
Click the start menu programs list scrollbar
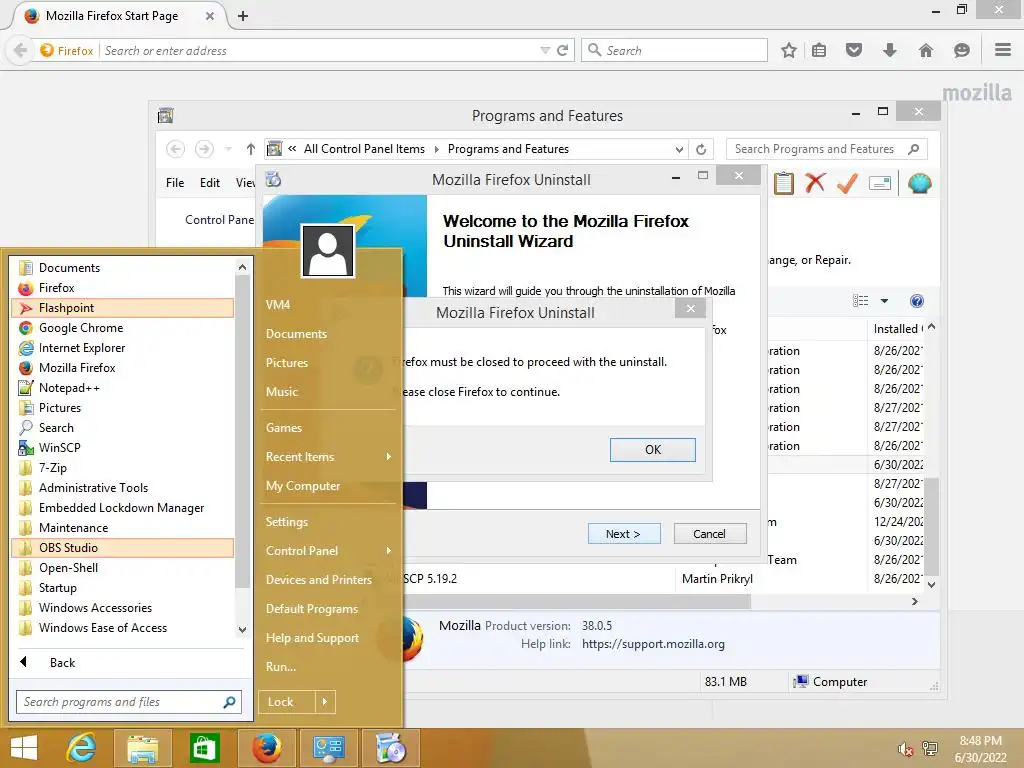tap(242, 431)
